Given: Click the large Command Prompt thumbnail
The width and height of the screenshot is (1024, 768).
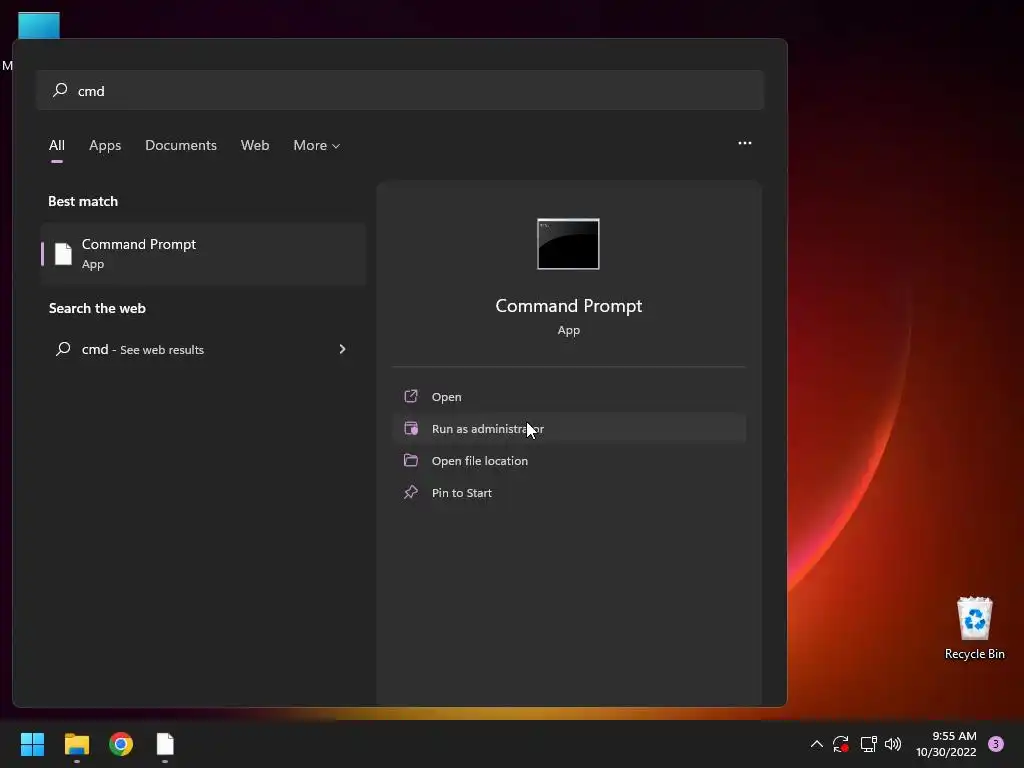Looking at the screenshot, I should (x=568, y=244).
